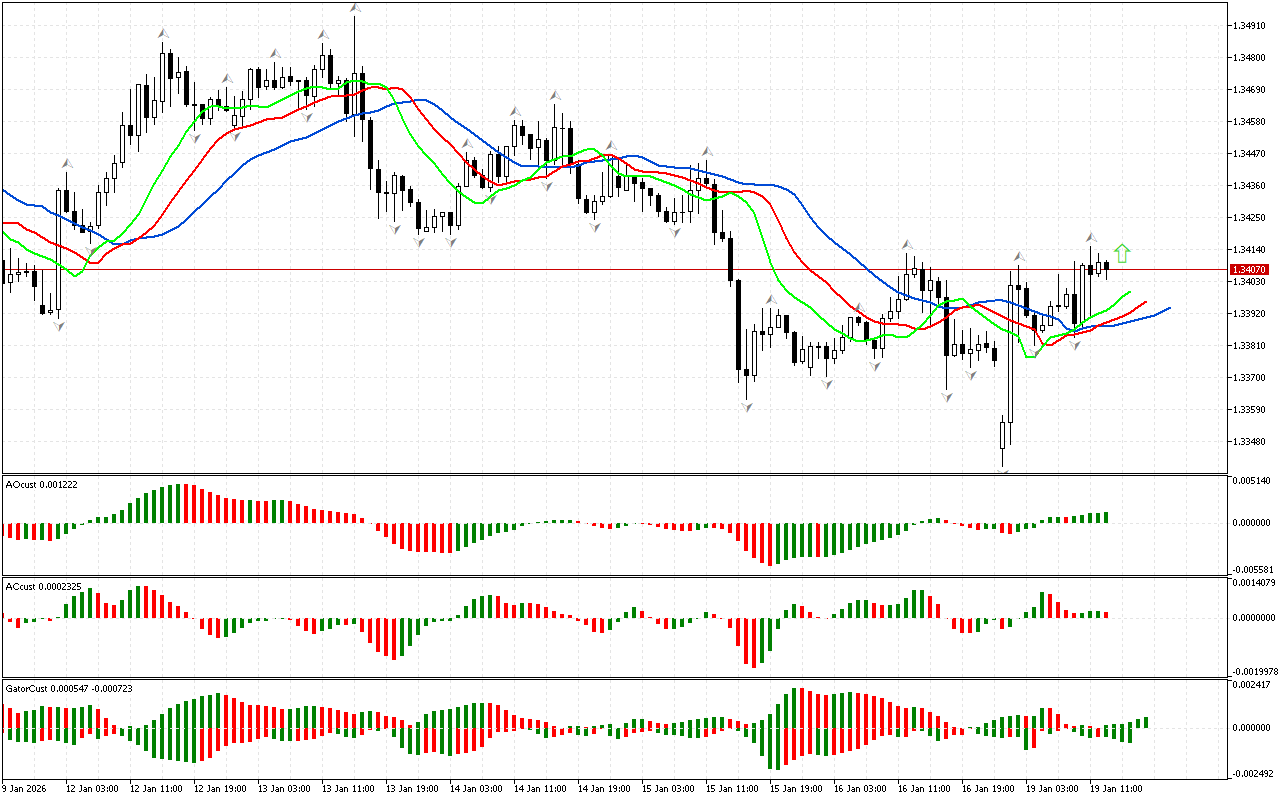Image resolution: width=1280 pixels, height=800 pixels.
Task: Click the 0.005140 AOcust scale value
Action: [1255, 482]
